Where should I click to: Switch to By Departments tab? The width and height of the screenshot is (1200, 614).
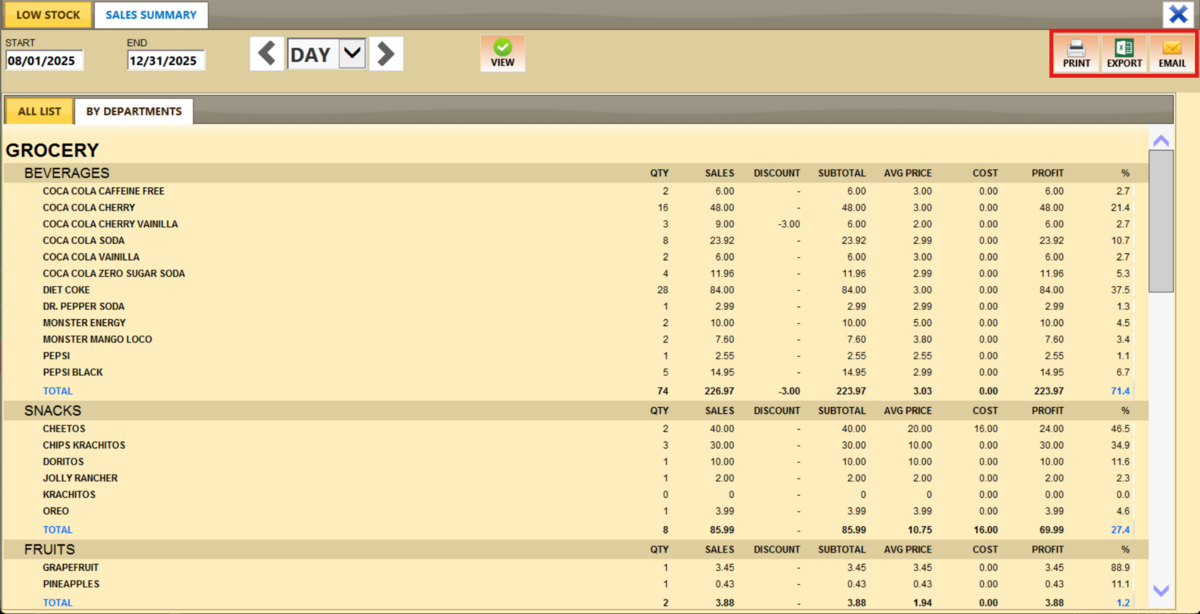tap(134, 111)
